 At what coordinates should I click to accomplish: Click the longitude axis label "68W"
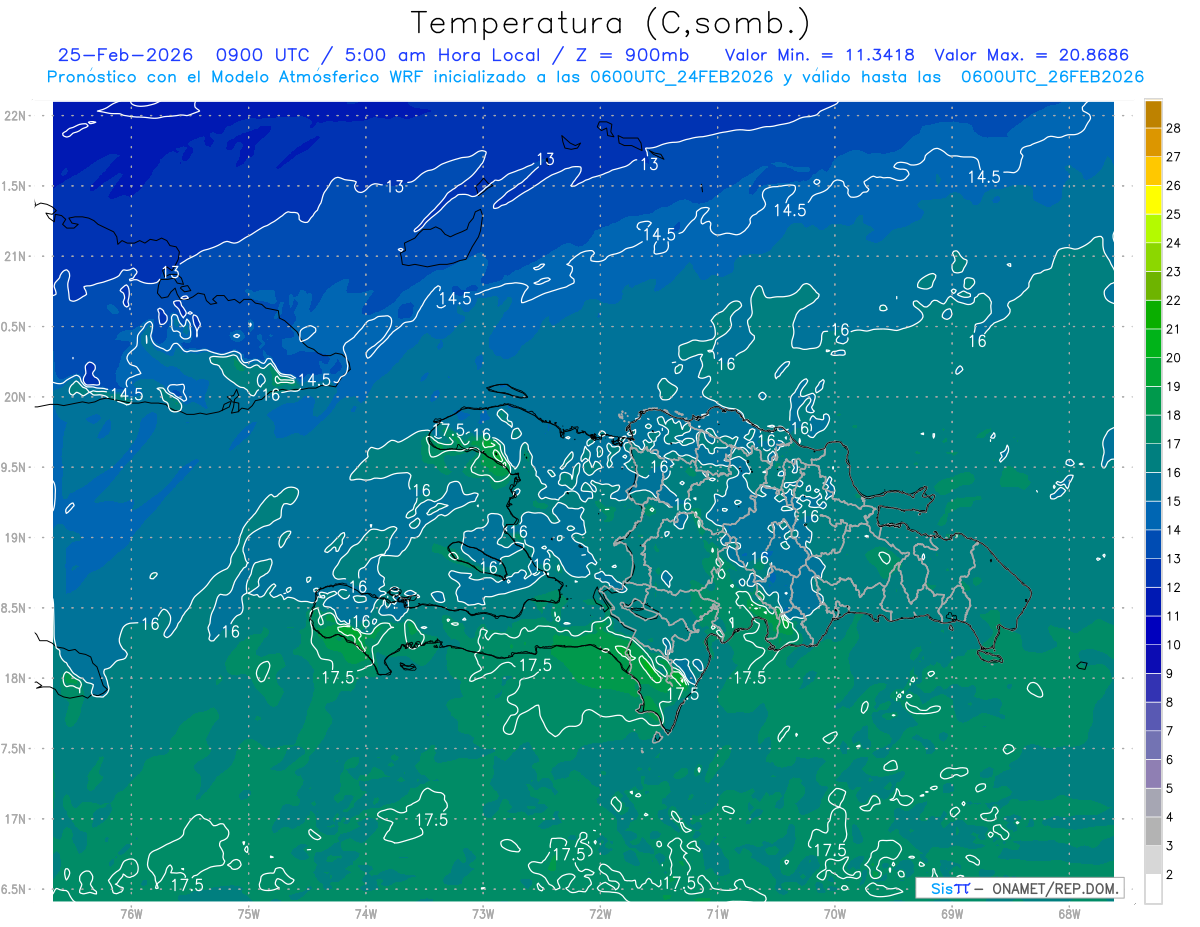tap(1069, 913)
